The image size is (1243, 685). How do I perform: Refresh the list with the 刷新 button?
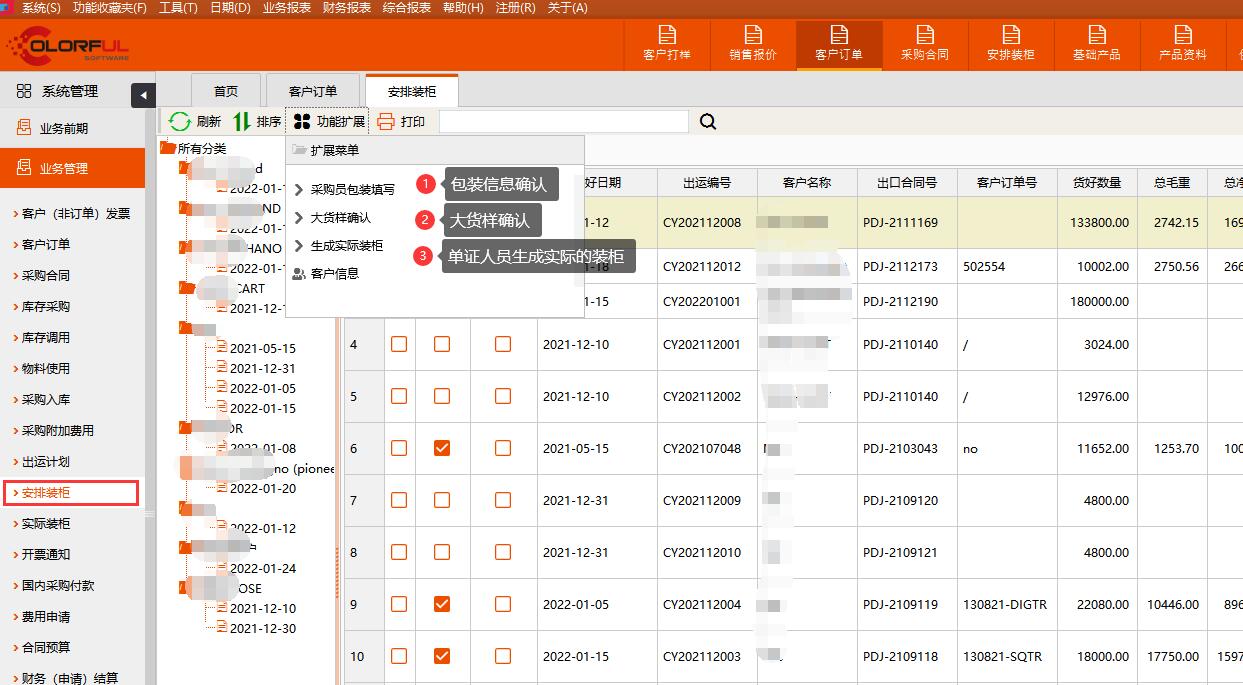pos(195,122)
